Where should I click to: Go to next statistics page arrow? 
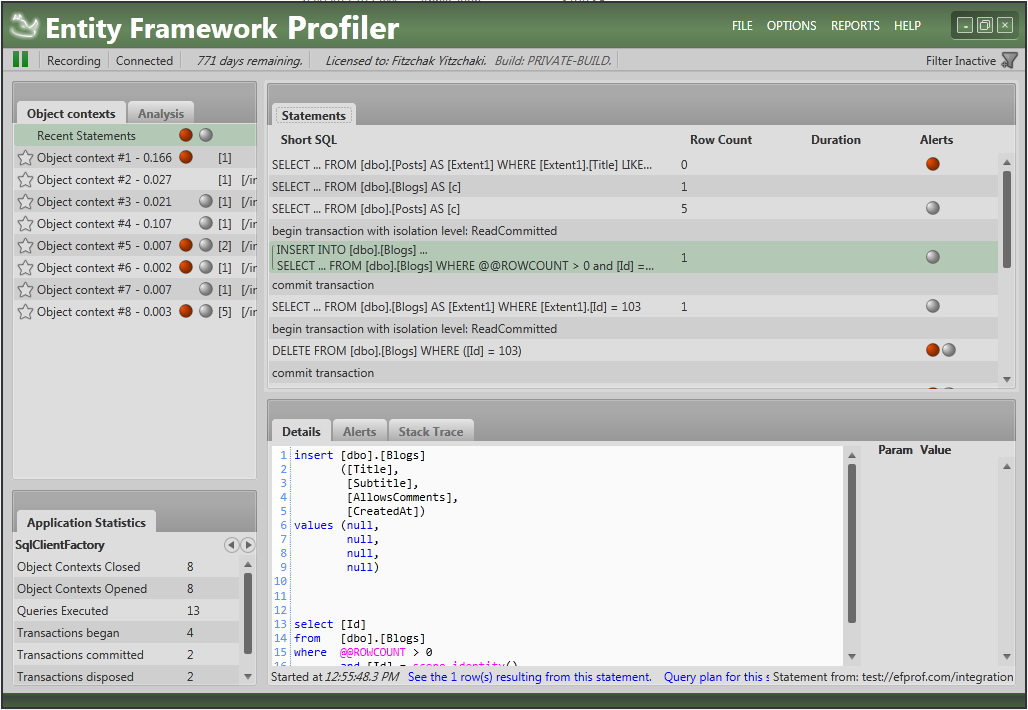[247, 545]
